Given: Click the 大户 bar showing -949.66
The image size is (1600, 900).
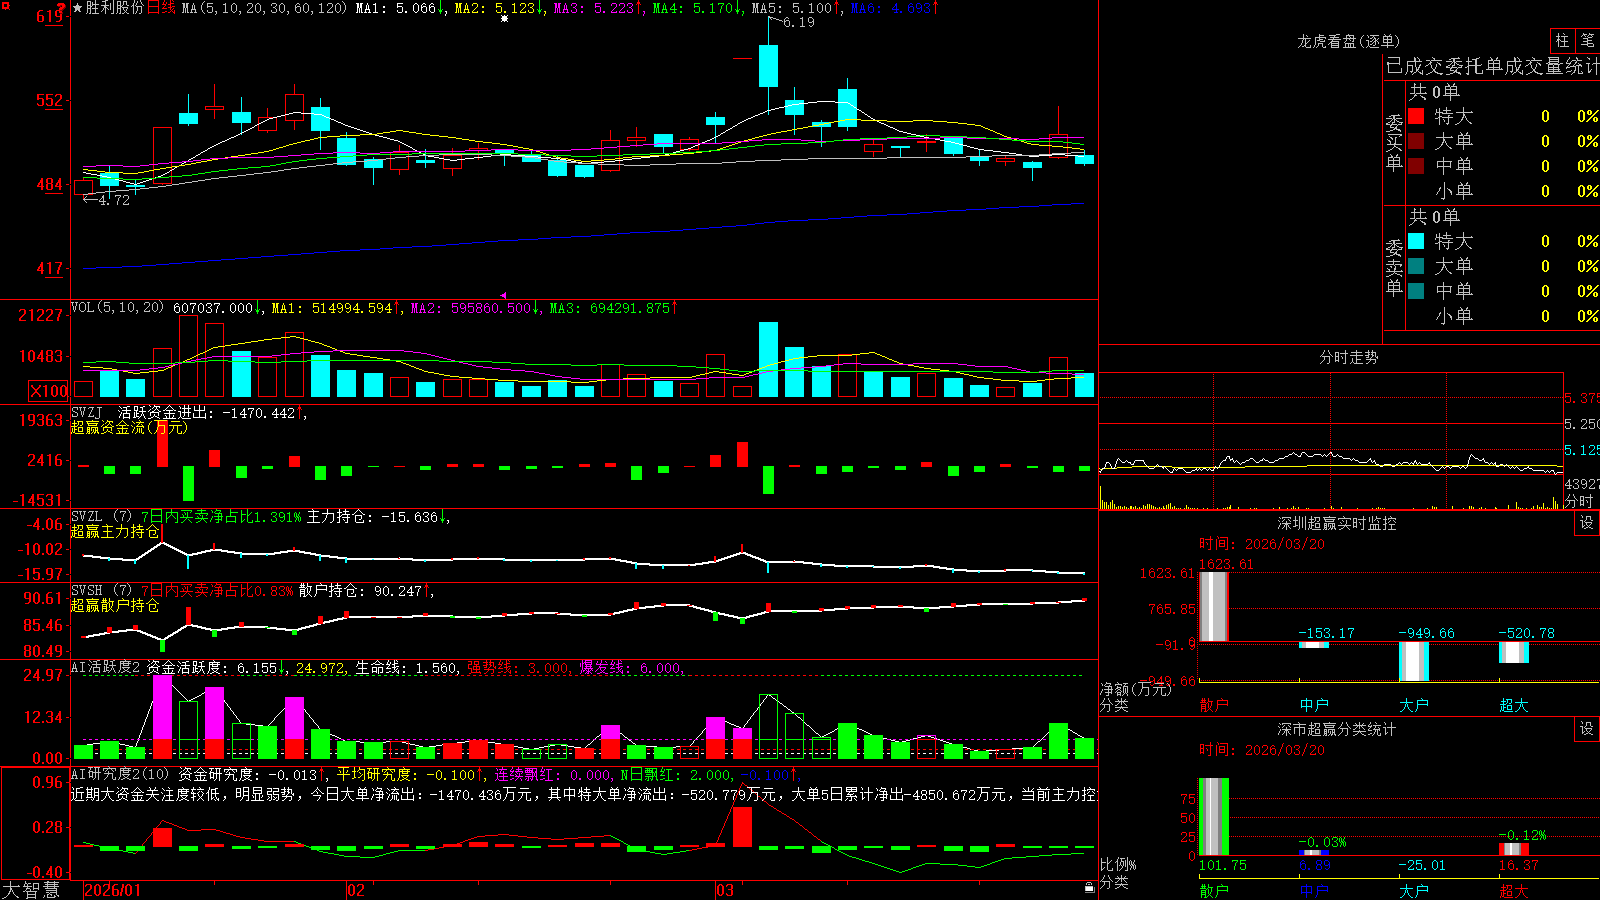Looking at the screenshot, I should click(1414, 661).
